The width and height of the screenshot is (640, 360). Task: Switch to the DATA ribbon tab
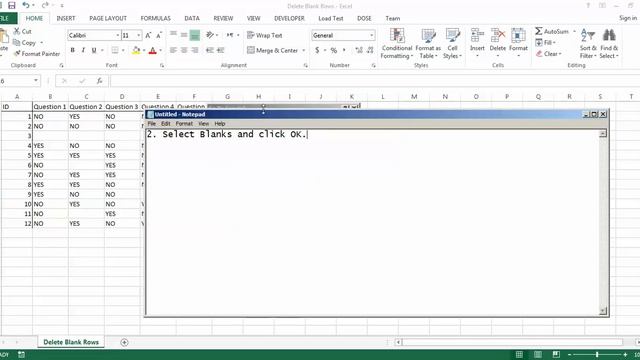[192, 18]
